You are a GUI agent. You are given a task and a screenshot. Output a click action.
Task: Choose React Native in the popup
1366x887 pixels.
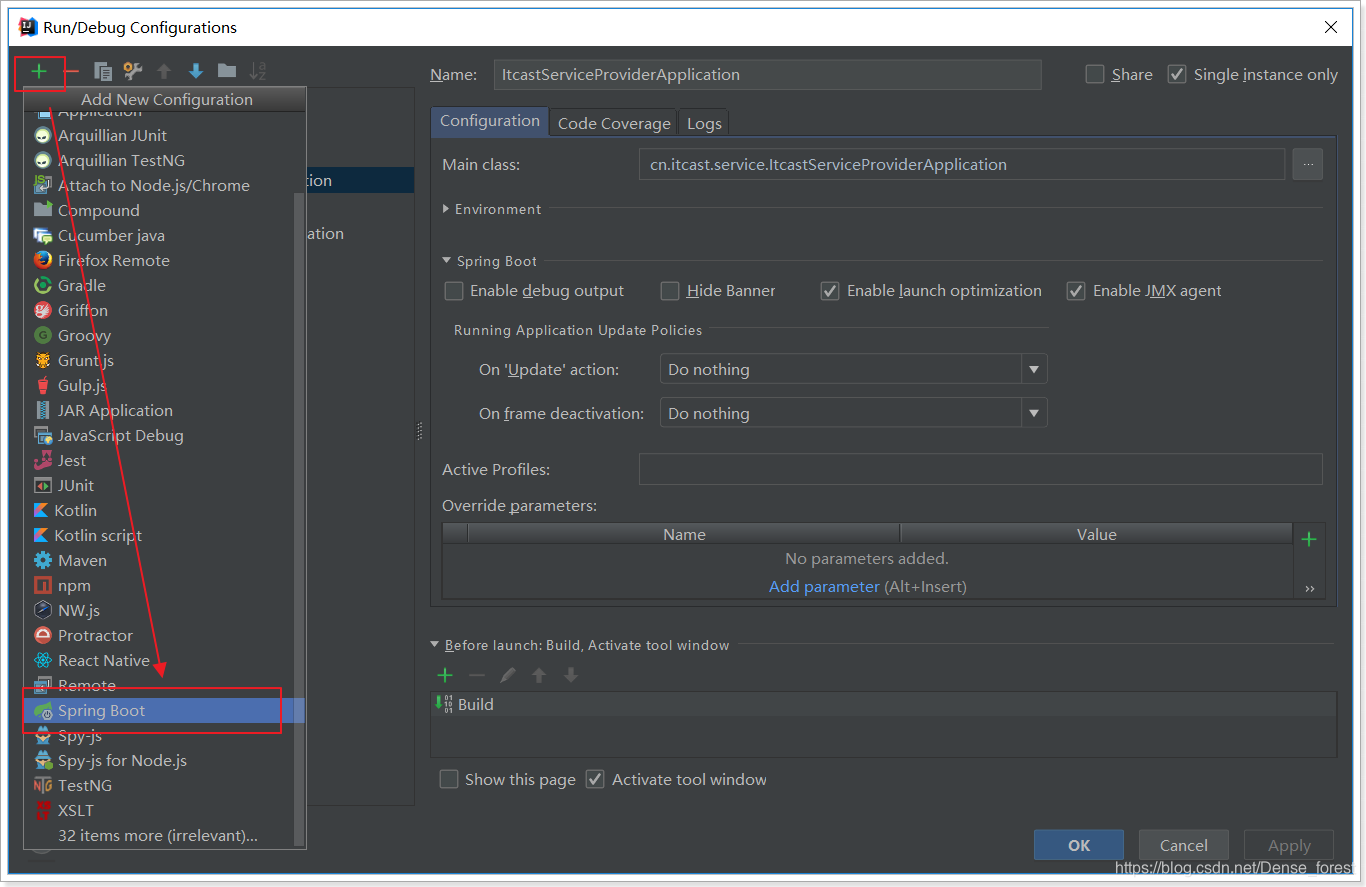159,661
